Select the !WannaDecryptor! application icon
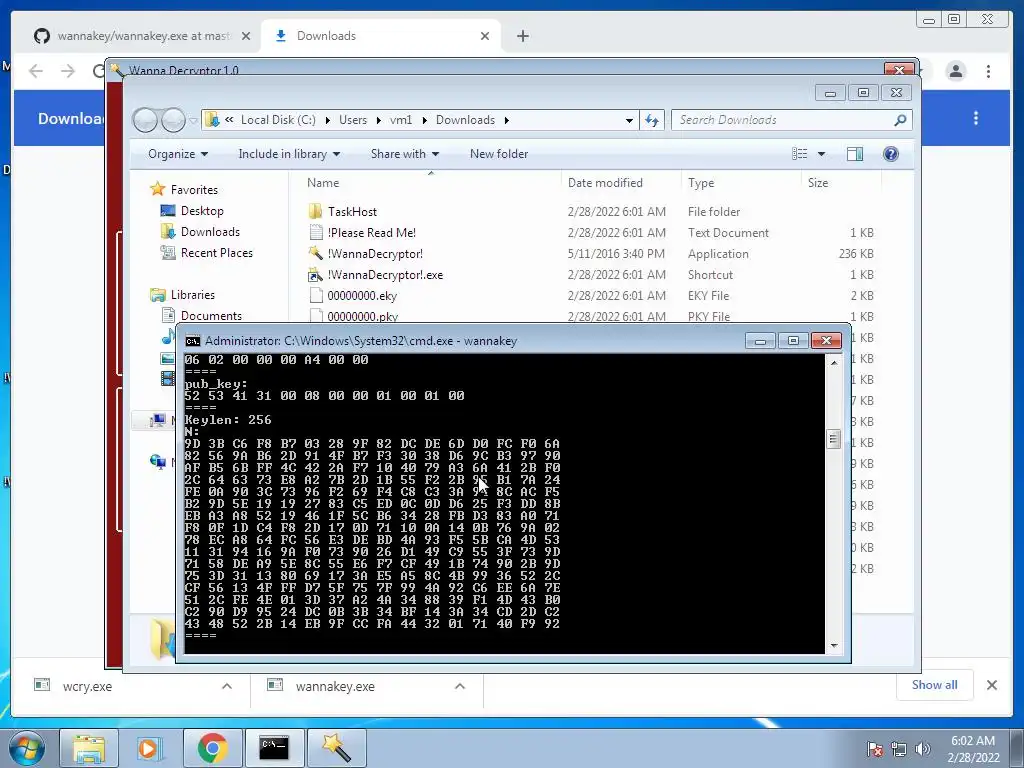Viewport: 1024px width, 768px height. click(x=315, y=253)
